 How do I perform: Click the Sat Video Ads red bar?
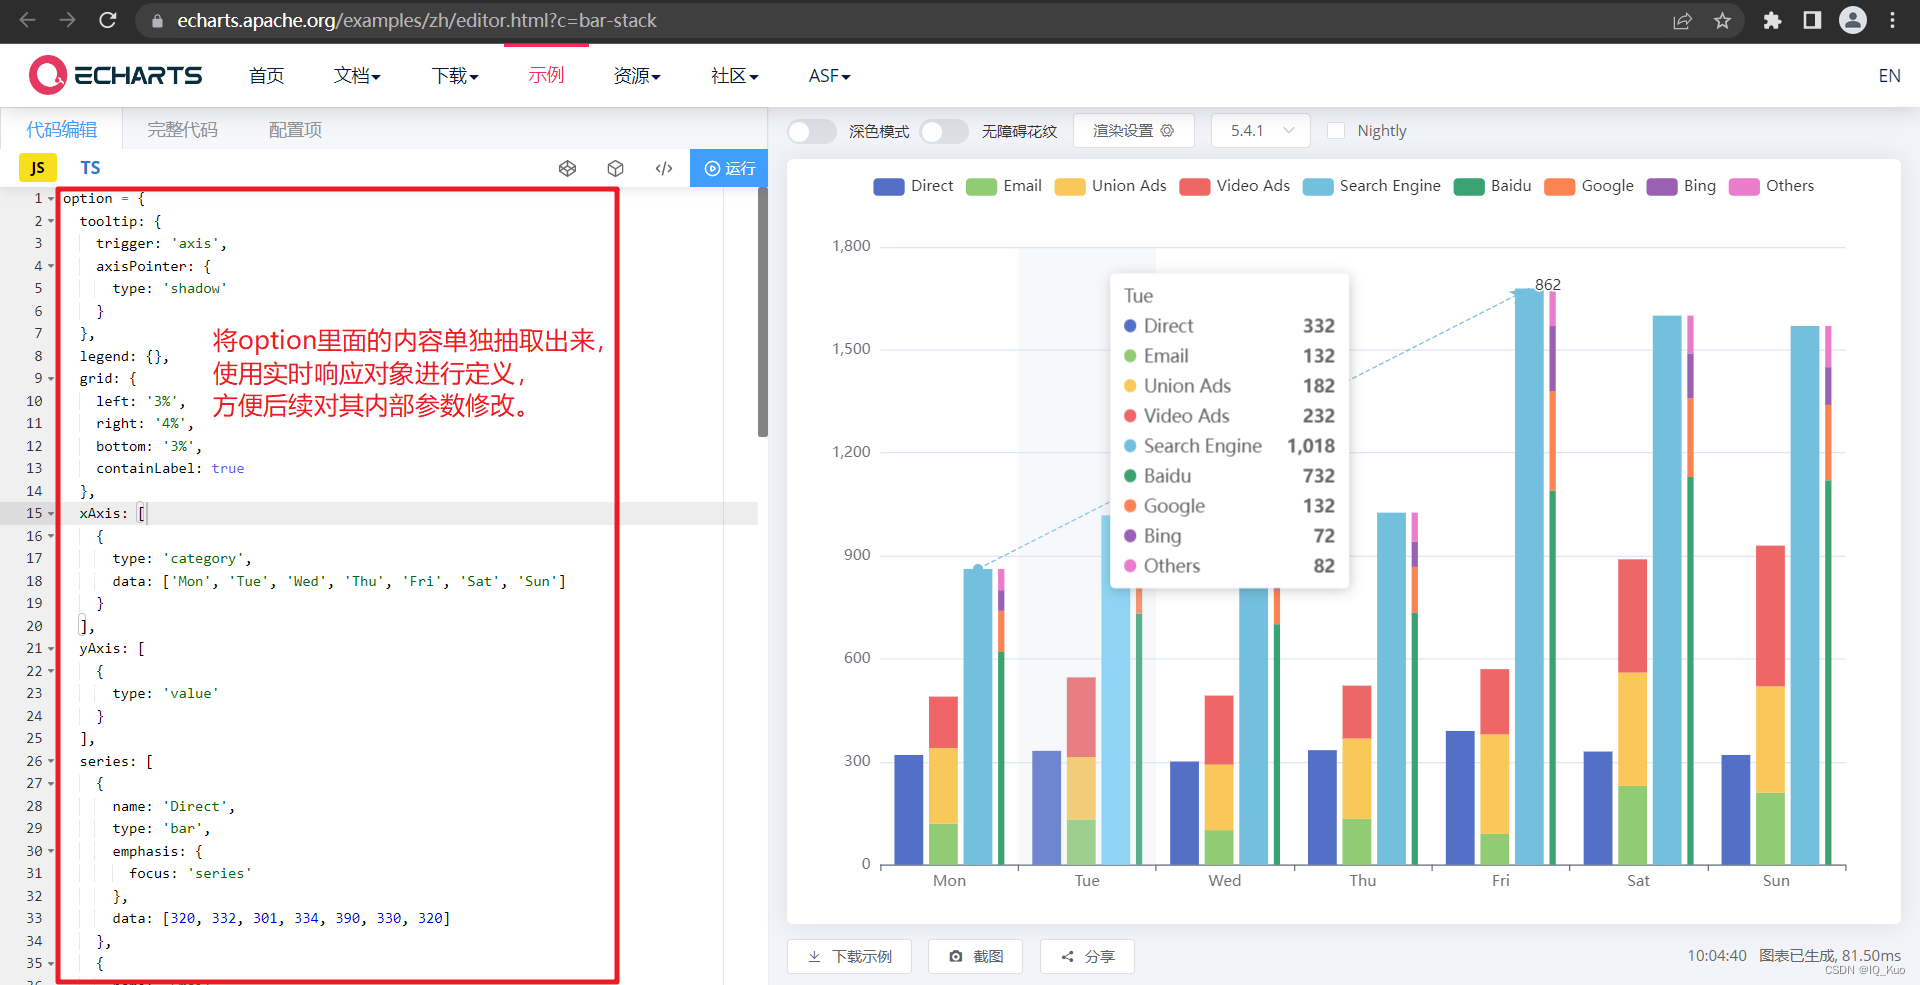[x=1632, y=616]
